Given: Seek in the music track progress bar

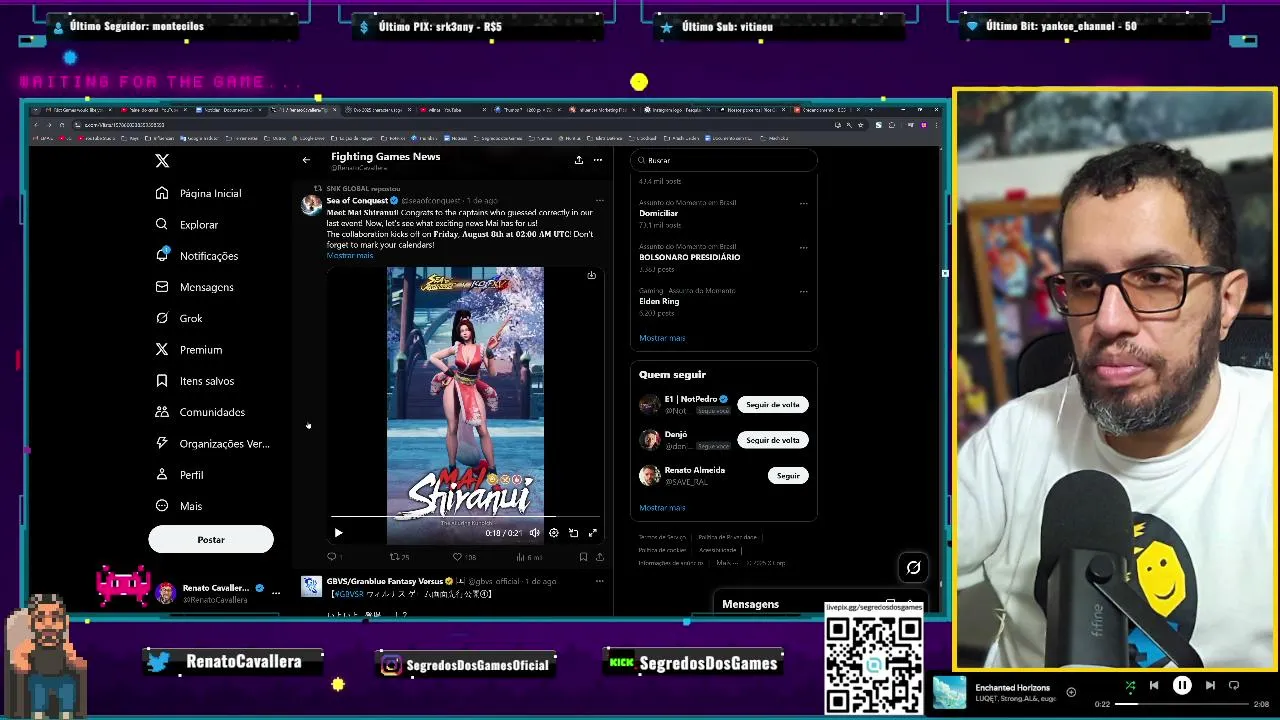Looking at the screenshot, I should 1182,704.
